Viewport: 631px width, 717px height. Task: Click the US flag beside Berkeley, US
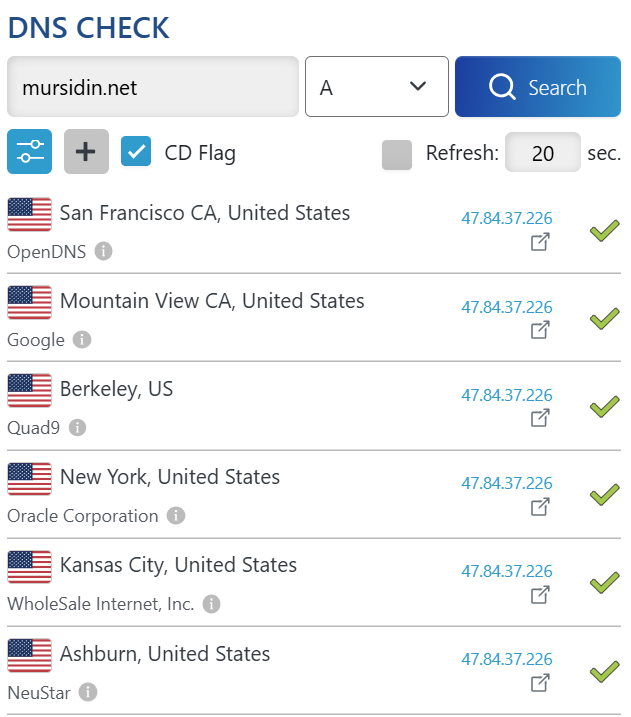pyautogui.click(x=29, y=391)
